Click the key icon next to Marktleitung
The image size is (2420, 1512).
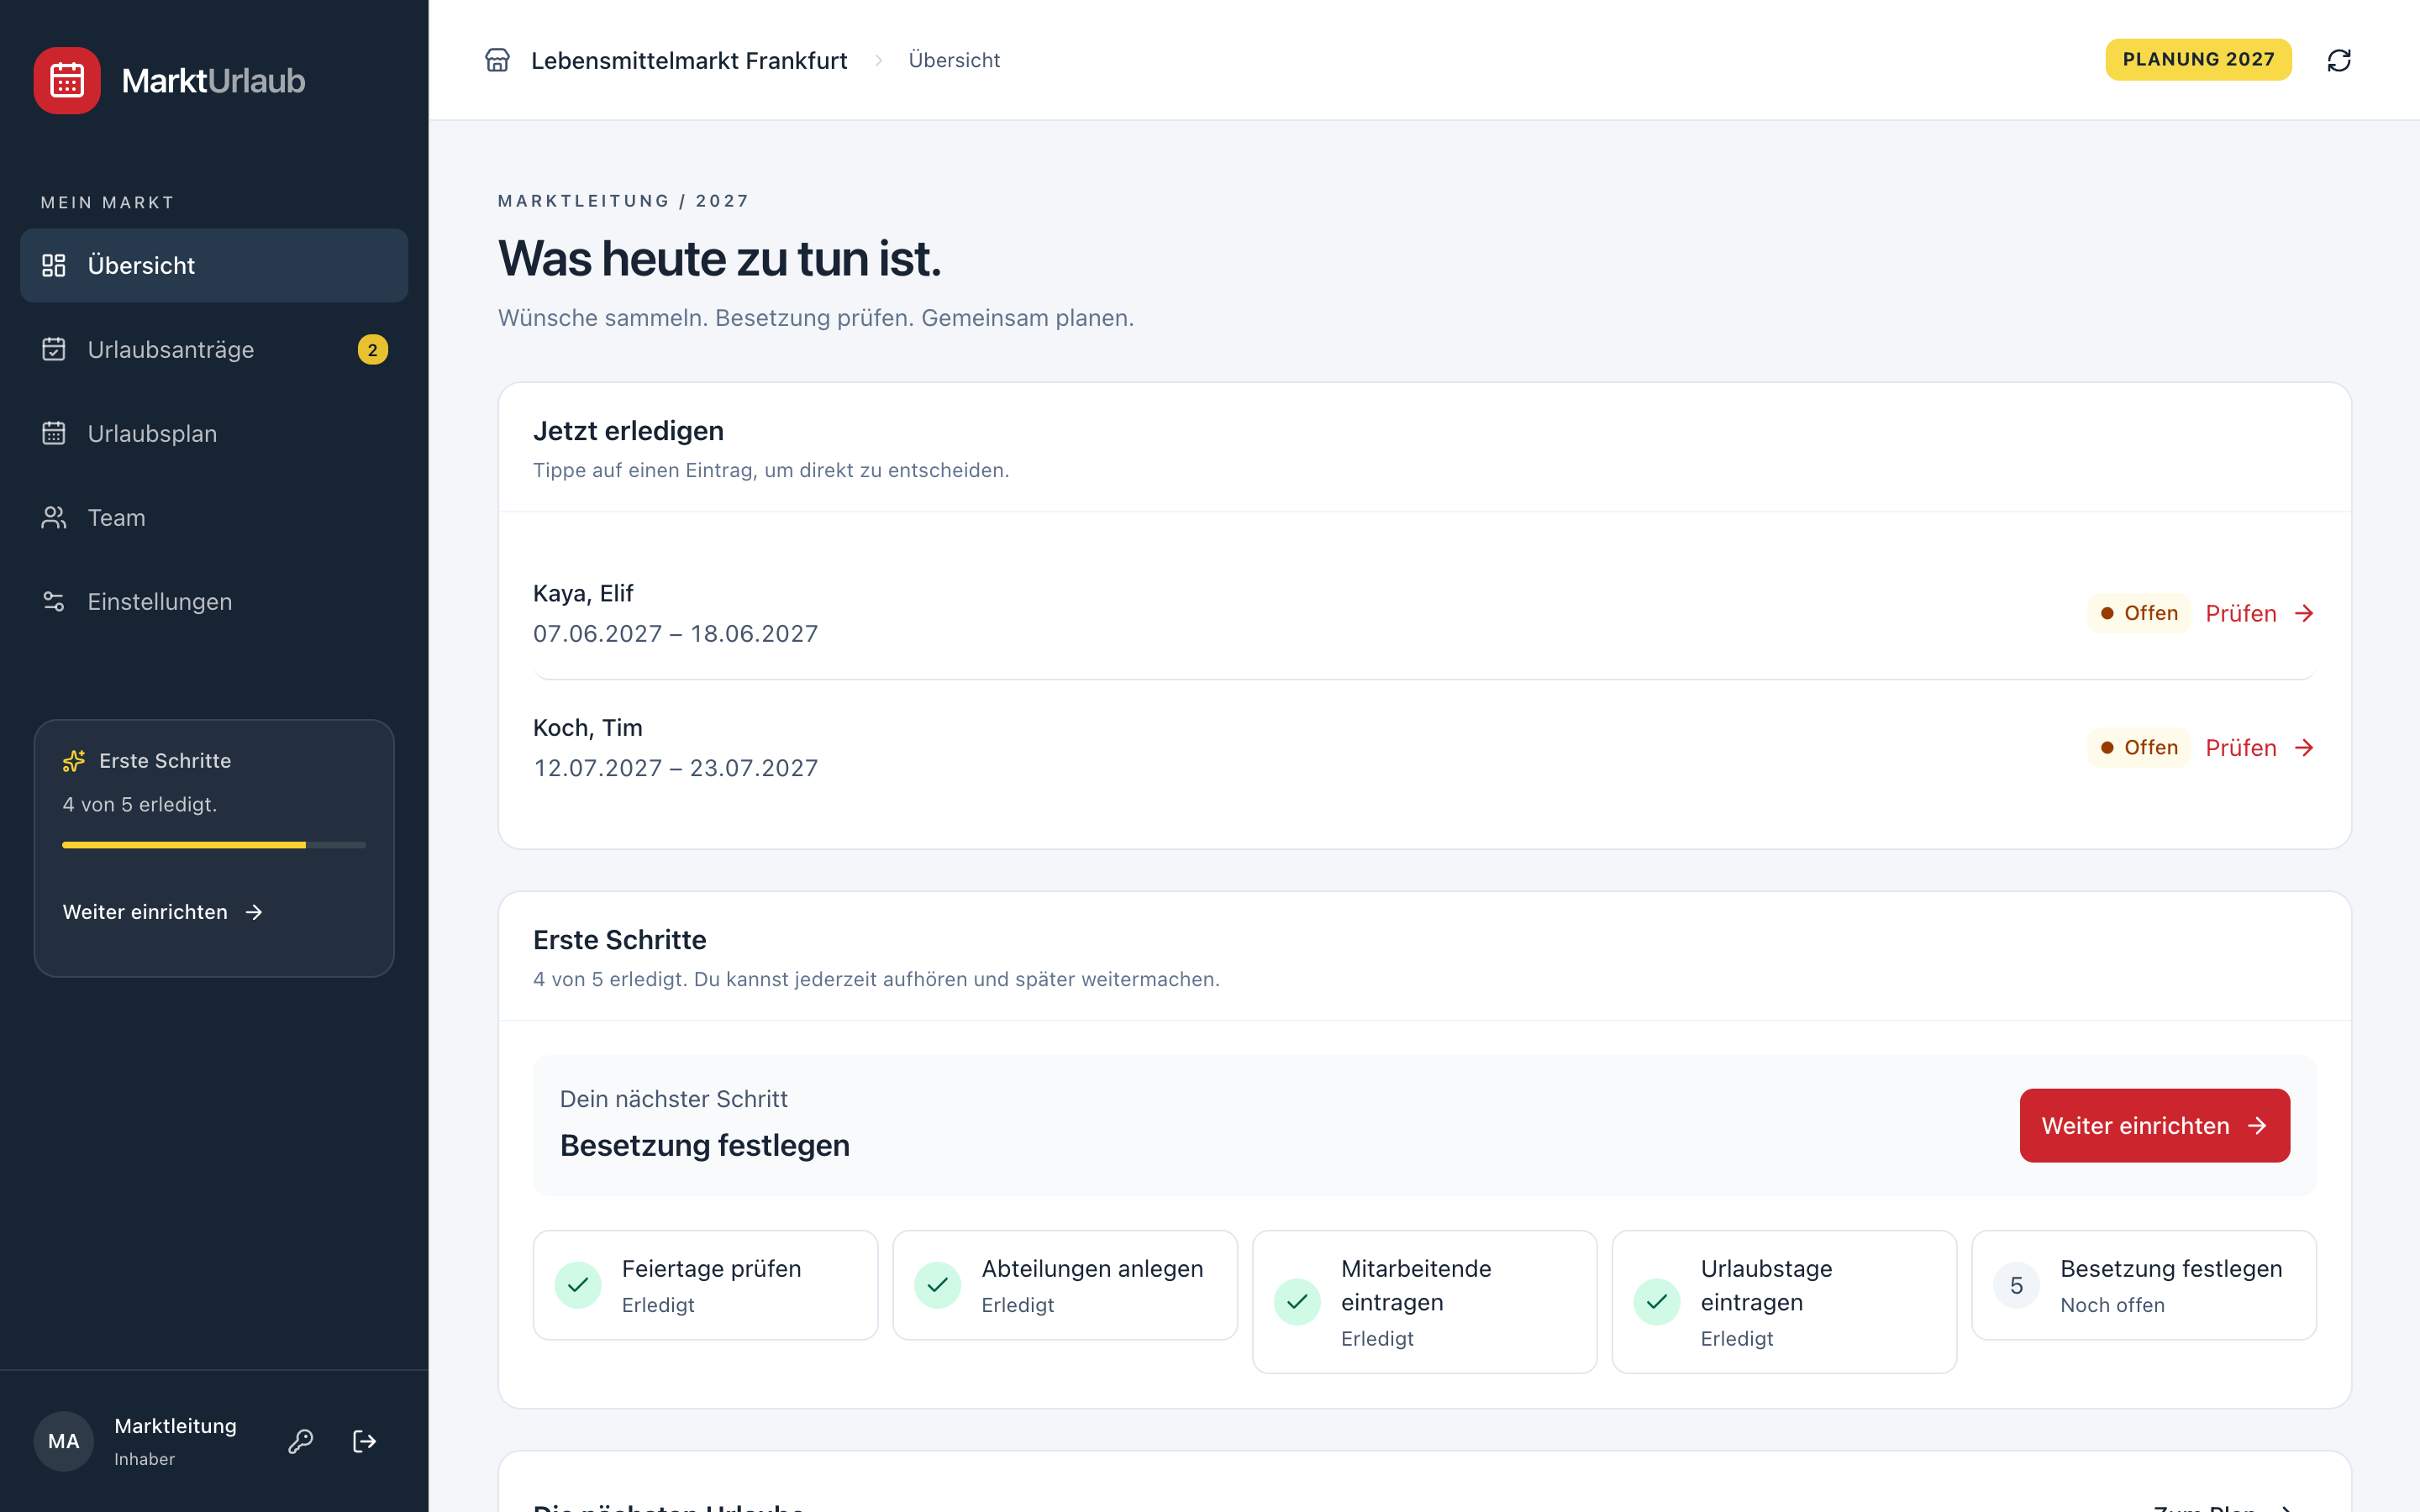pos(301,1441)
